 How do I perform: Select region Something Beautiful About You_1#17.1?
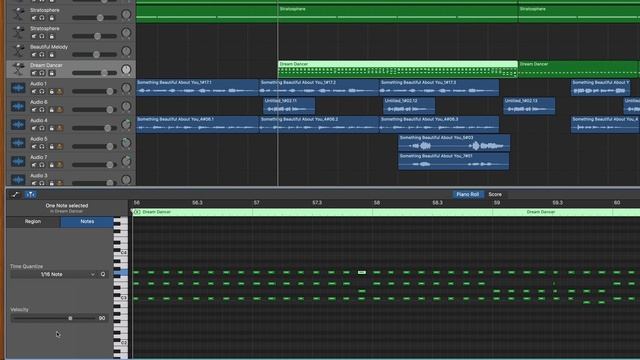pyautogui.click(x=197, y=88)
